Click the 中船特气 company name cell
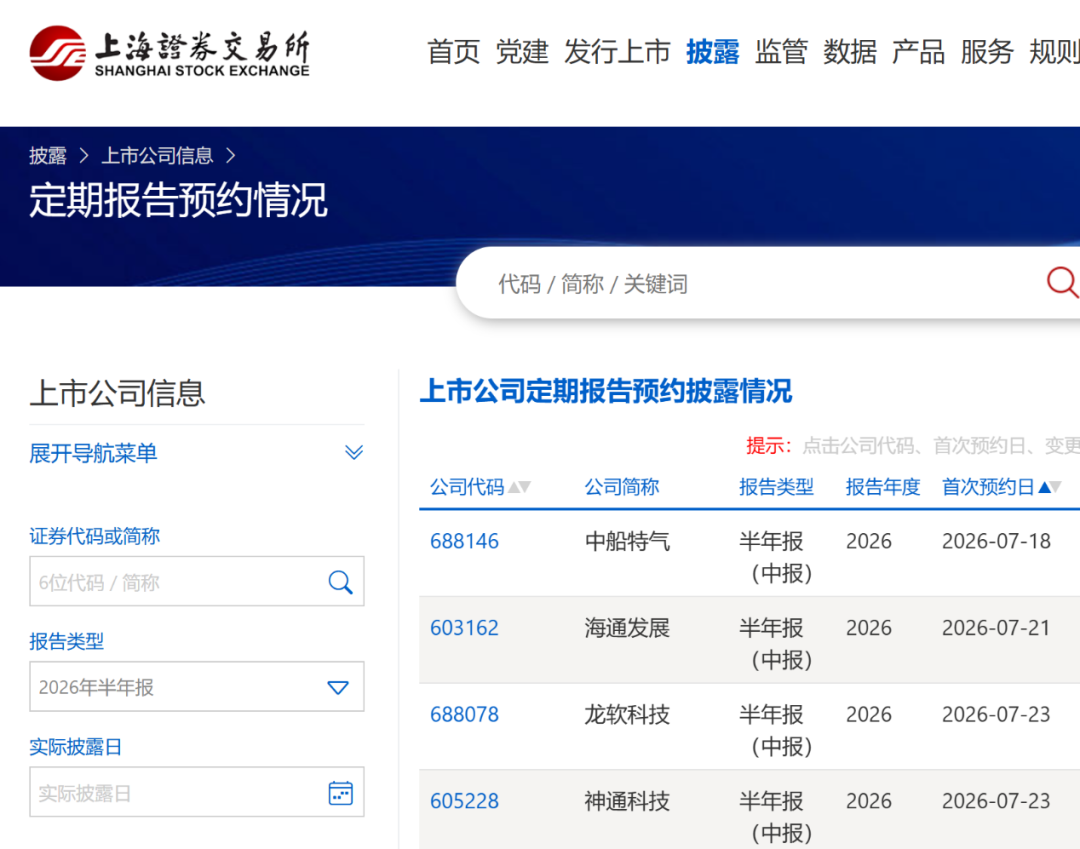 pyautogui.click(x=627, y=541)
